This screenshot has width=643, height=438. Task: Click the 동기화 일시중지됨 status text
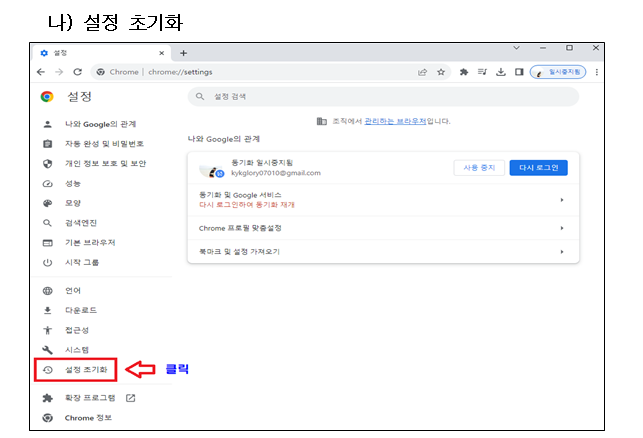(262, 163)
